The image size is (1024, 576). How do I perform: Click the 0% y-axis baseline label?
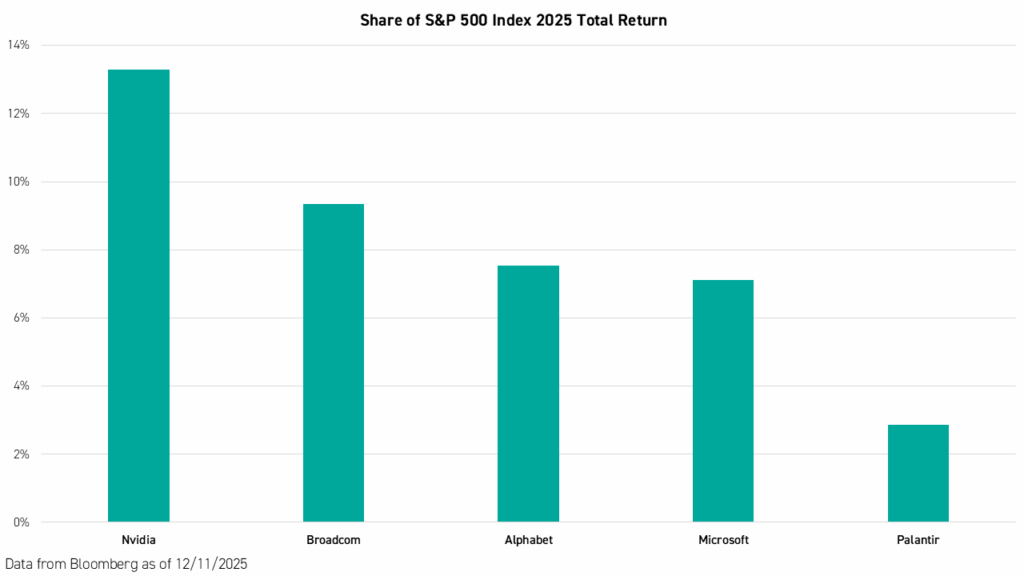[x=21, y=522]
